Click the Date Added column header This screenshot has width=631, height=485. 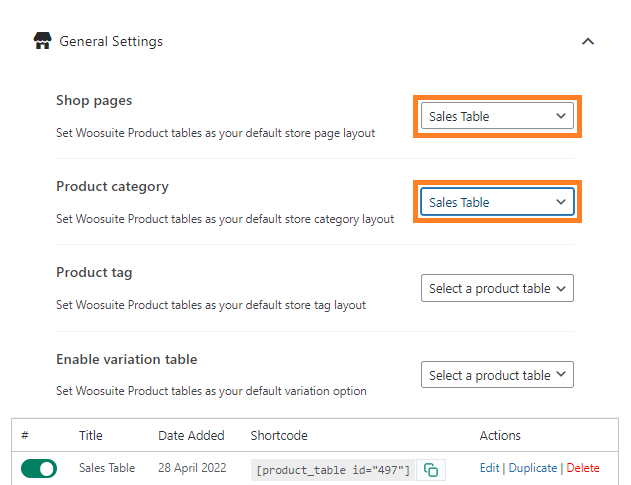[191, 435]
